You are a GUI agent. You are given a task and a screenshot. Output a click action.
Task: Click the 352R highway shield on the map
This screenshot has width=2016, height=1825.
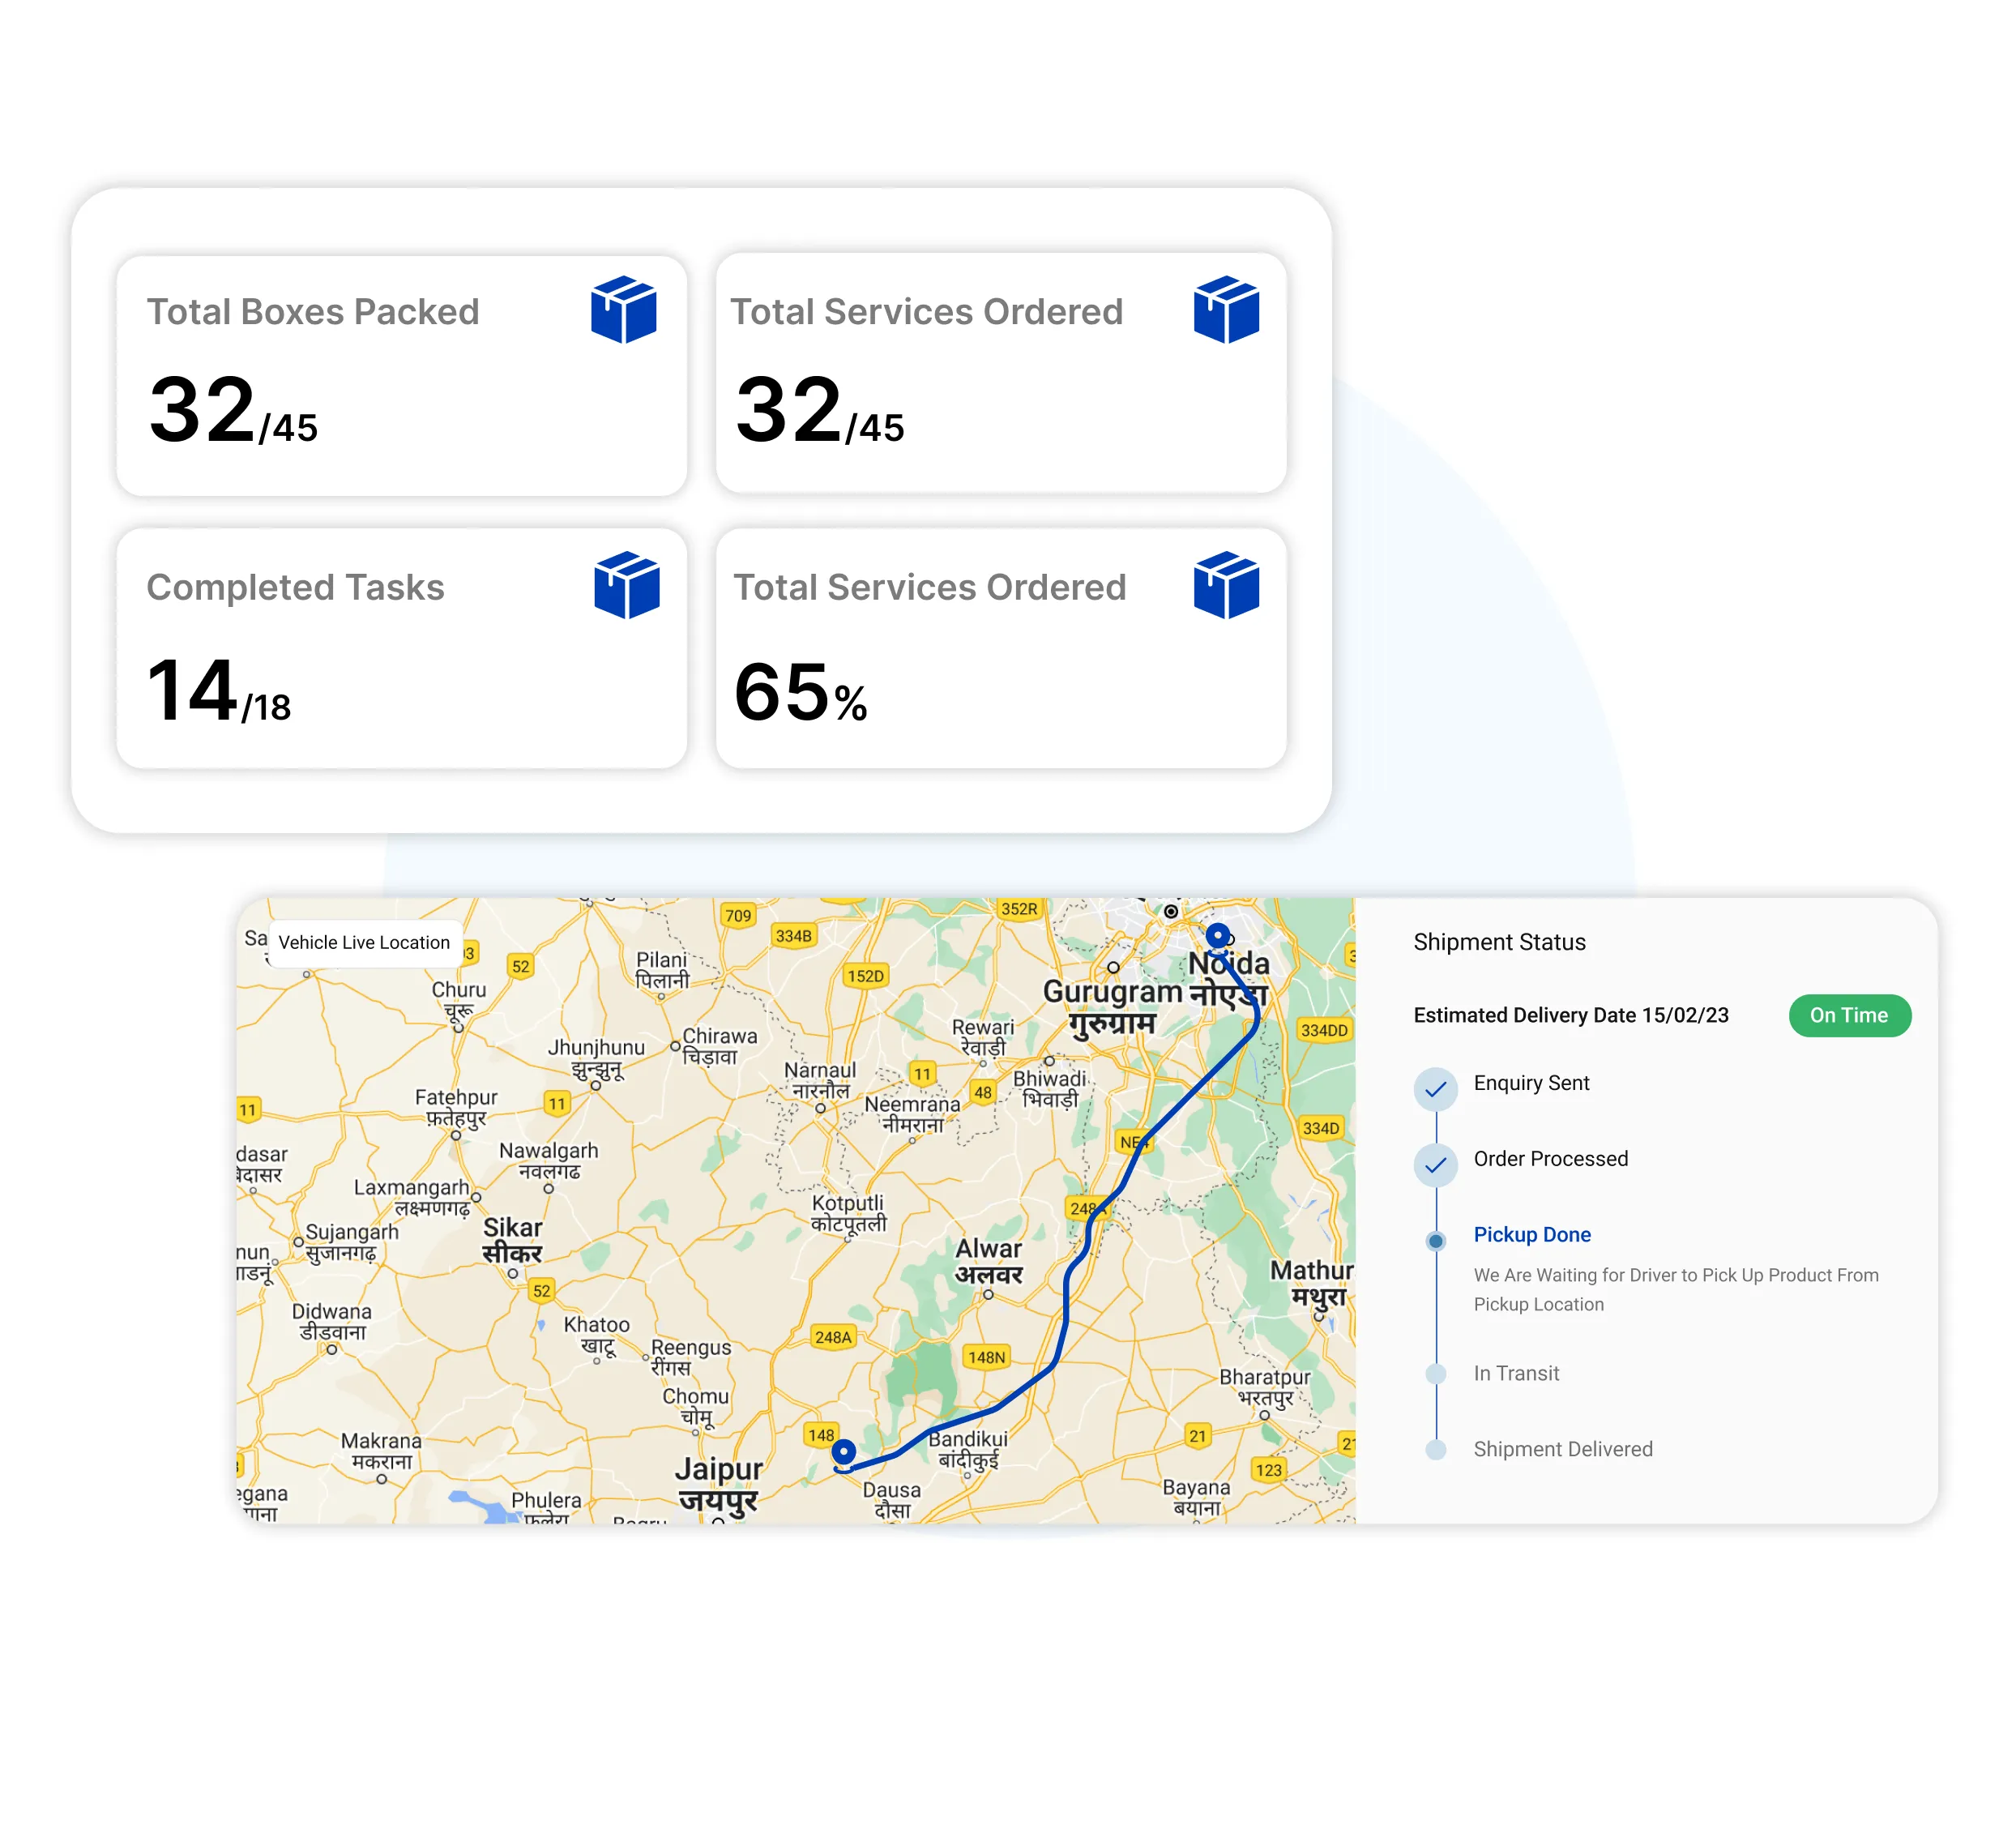pos(1019,908)
